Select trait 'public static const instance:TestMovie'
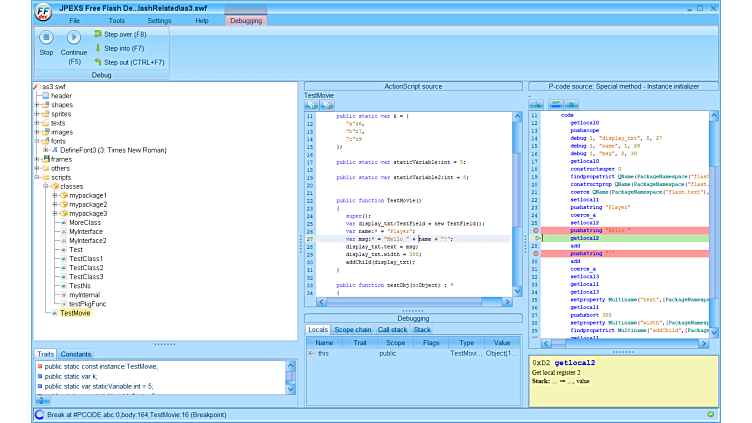This screenshot has width=752, height=423. (x=101, y=366)
